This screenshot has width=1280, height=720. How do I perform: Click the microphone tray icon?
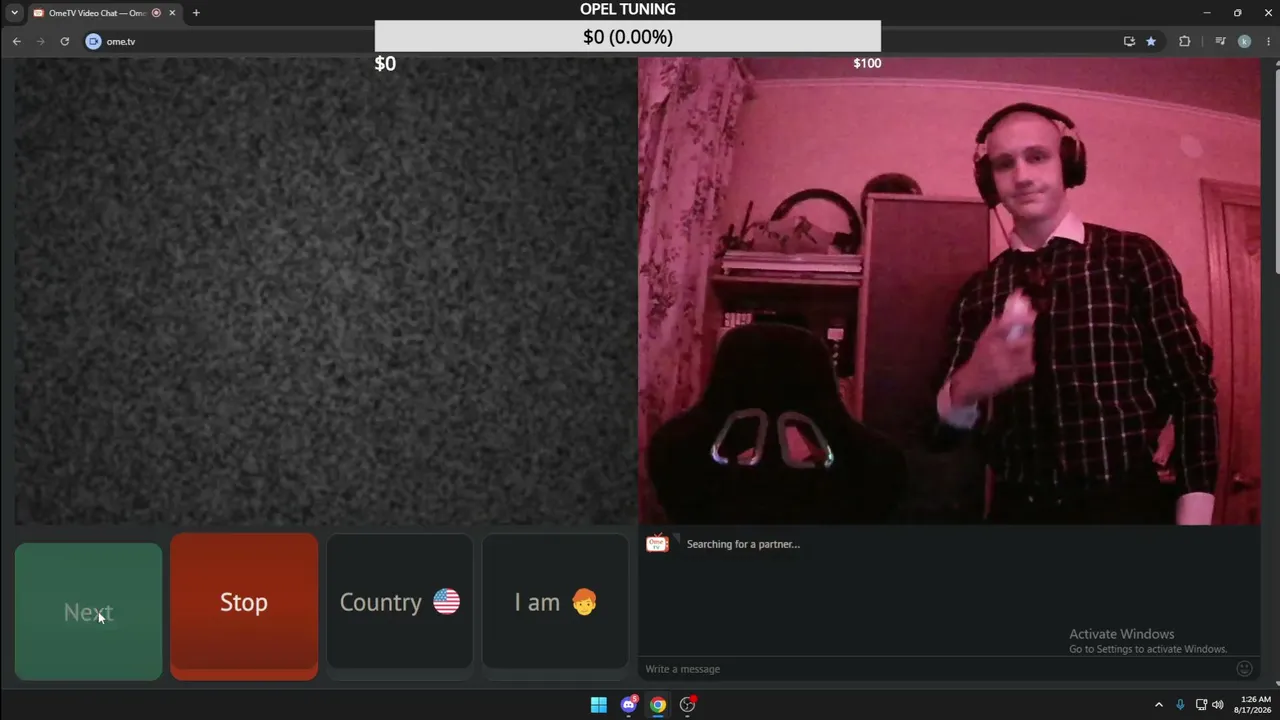[x=1180, y=705]
